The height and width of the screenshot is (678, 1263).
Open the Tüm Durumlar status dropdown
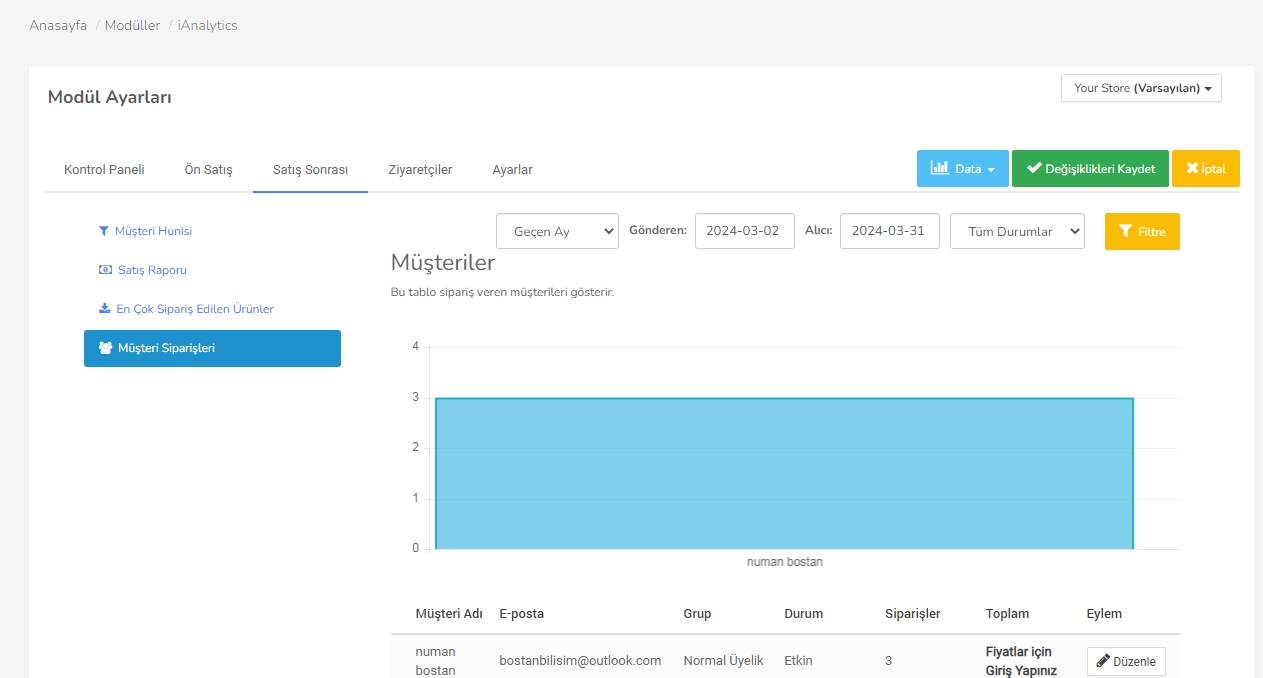[x=1017, y=231]
